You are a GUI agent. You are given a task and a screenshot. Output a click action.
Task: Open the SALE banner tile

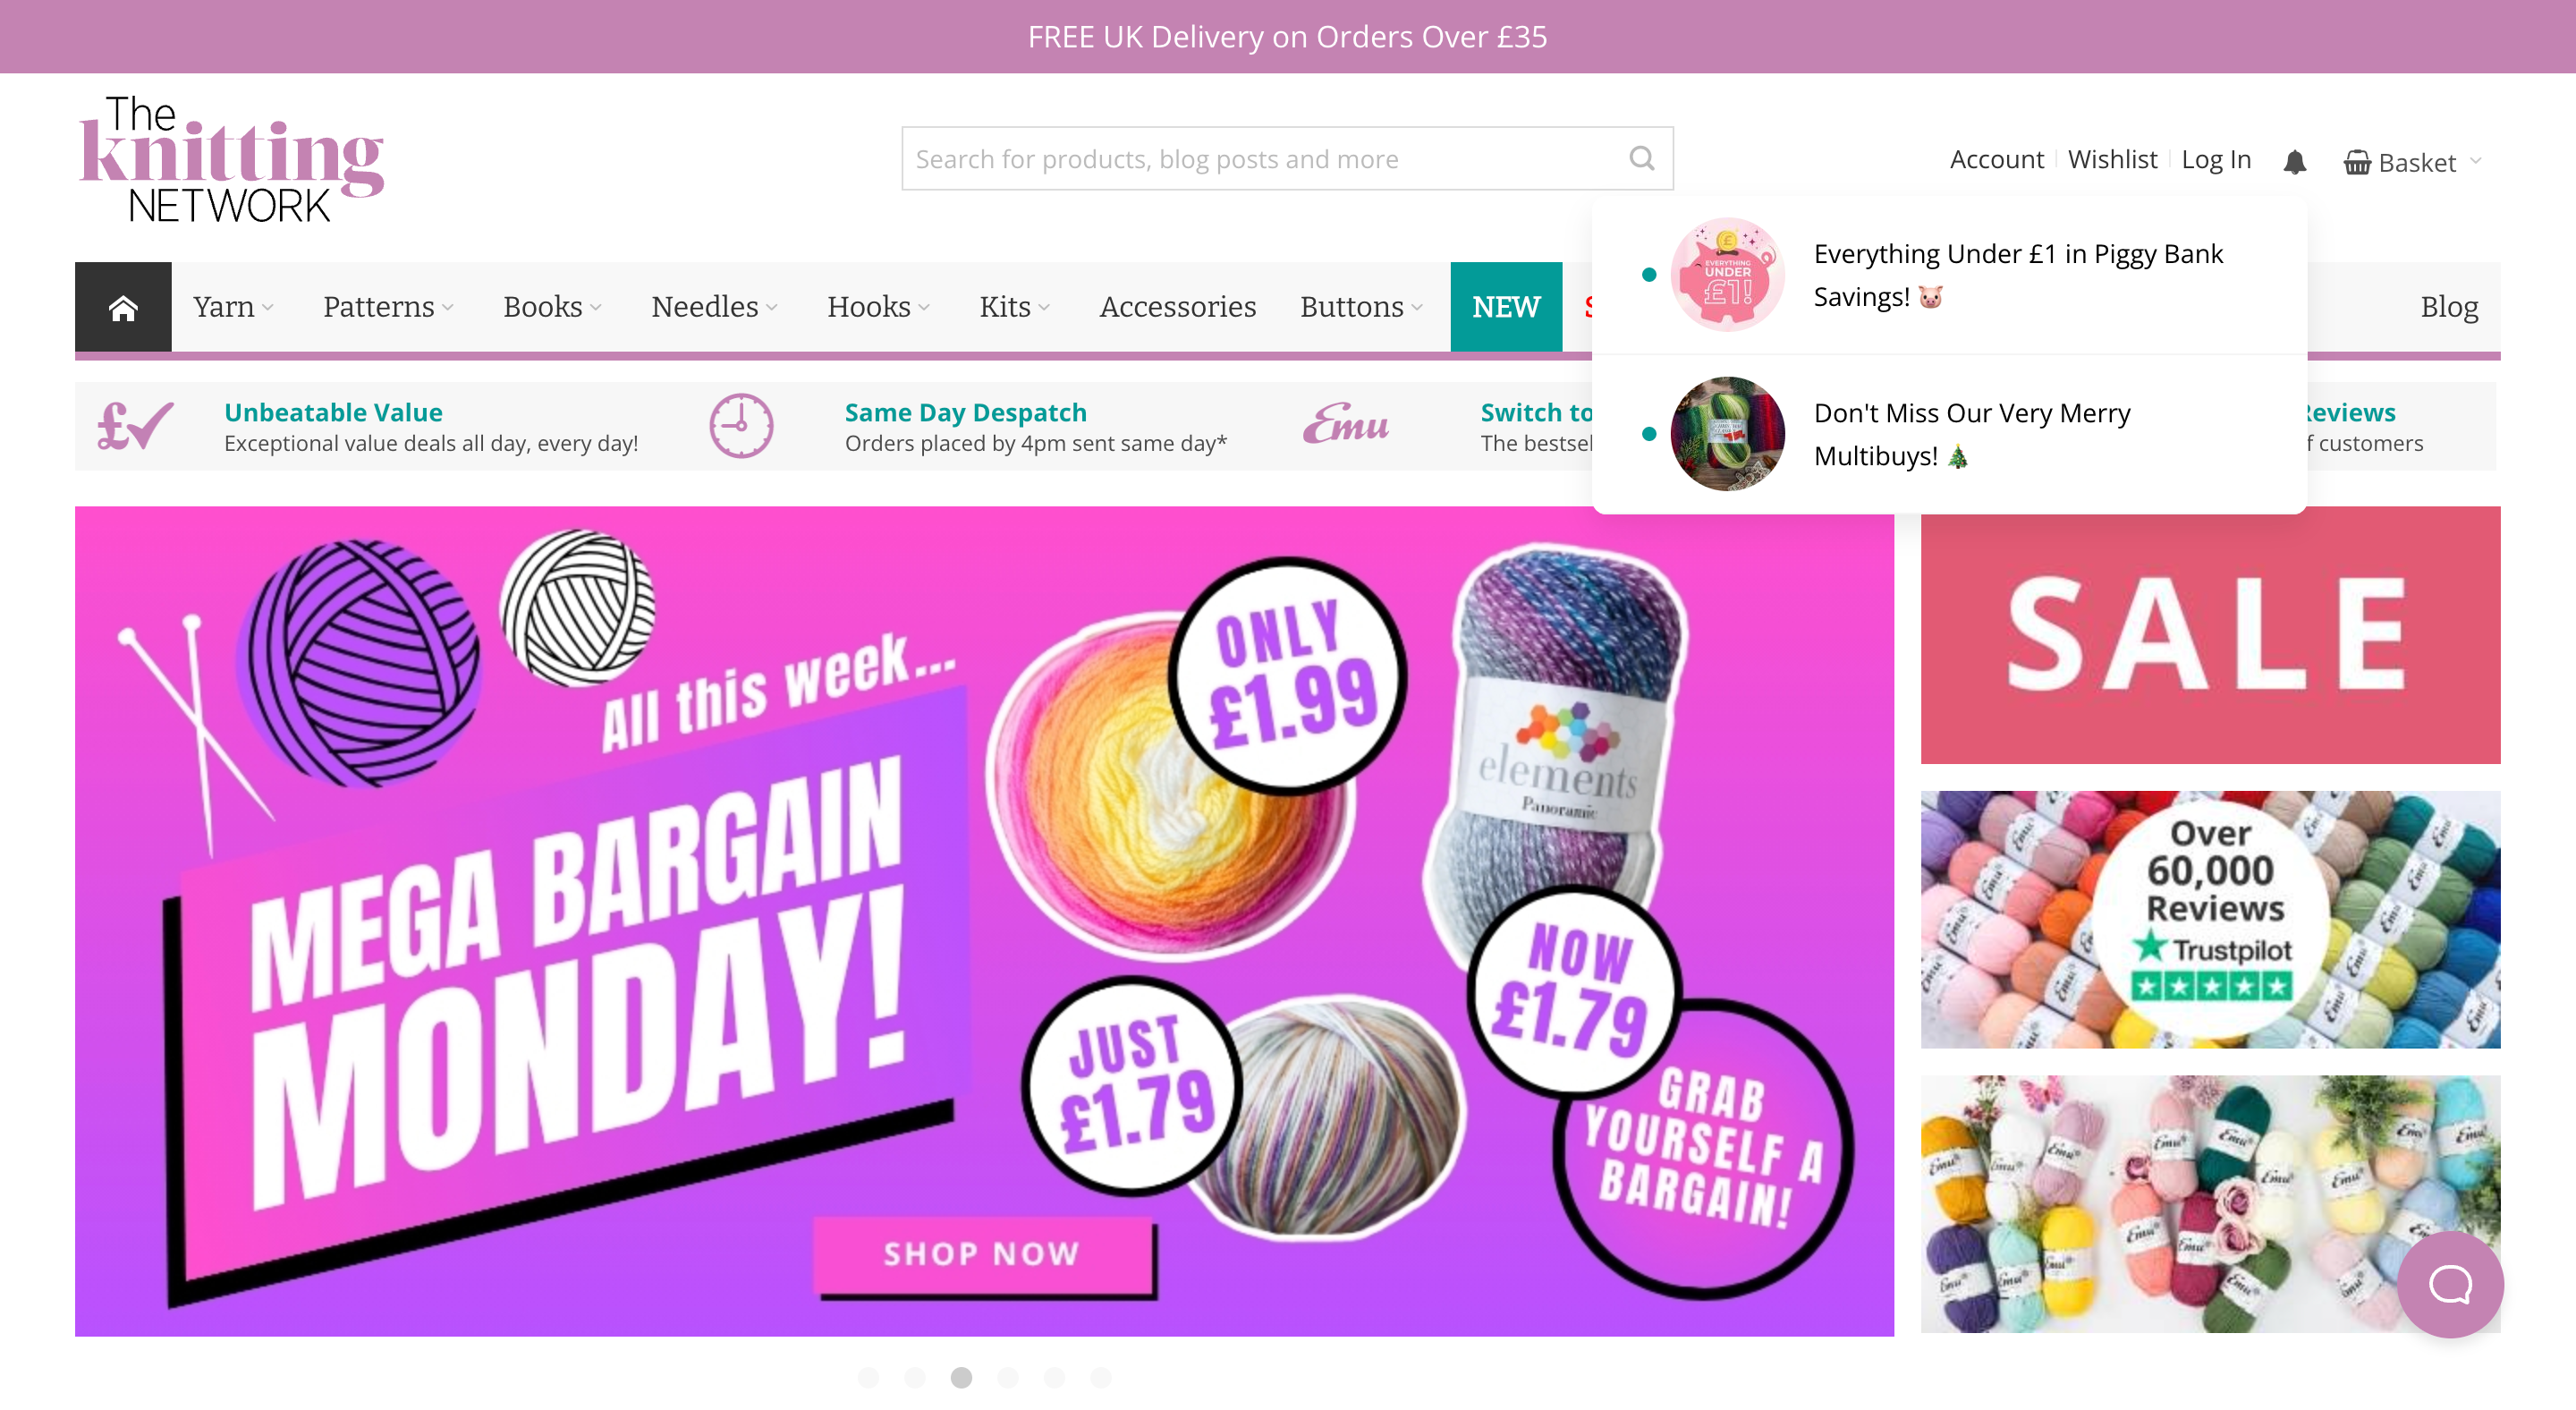(x=2209, y=635)
